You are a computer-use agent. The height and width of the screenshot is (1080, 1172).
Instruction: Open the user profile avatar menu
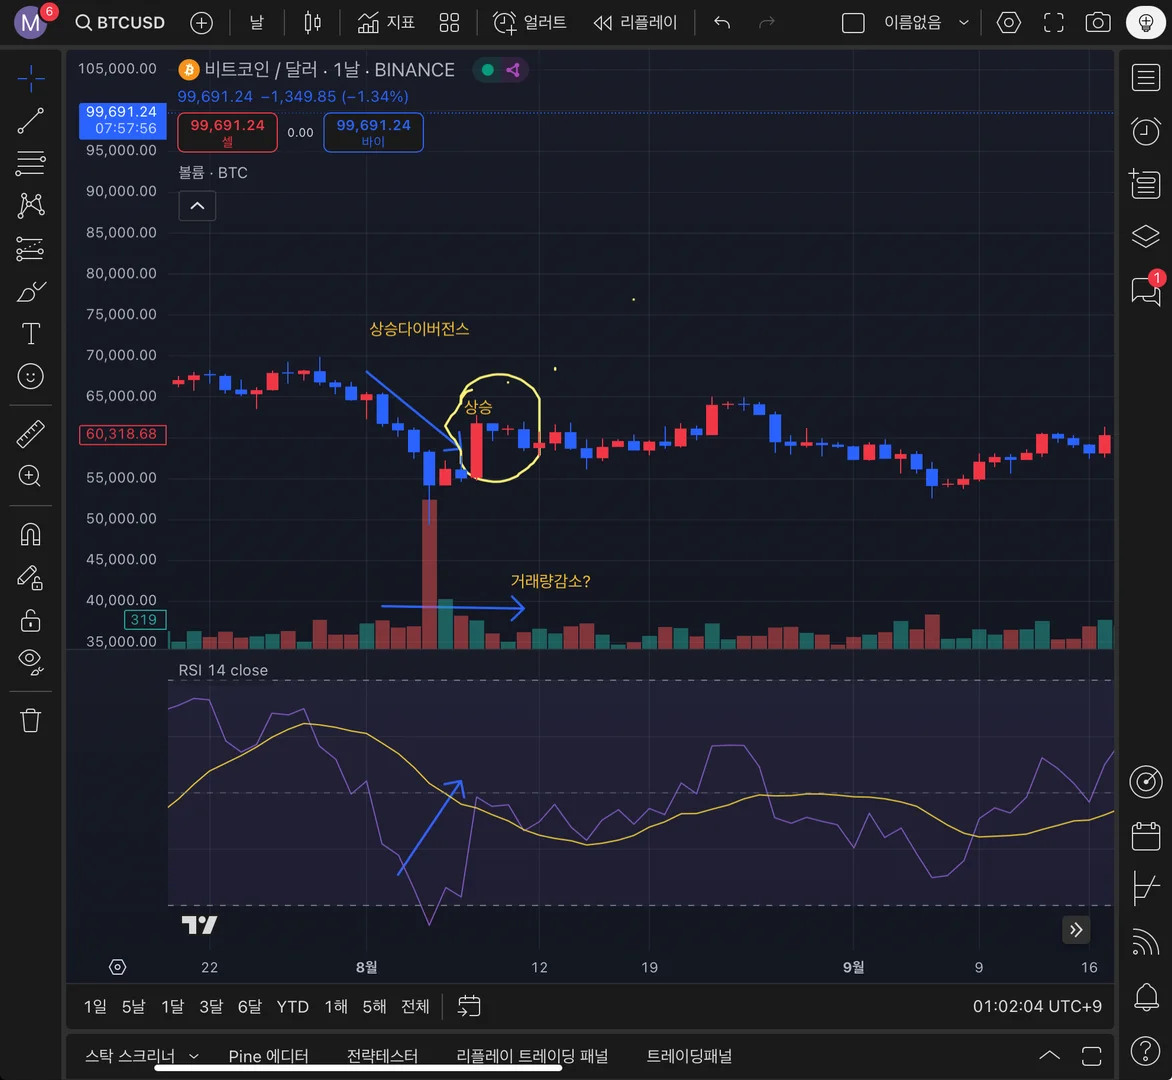click(31, 22)
